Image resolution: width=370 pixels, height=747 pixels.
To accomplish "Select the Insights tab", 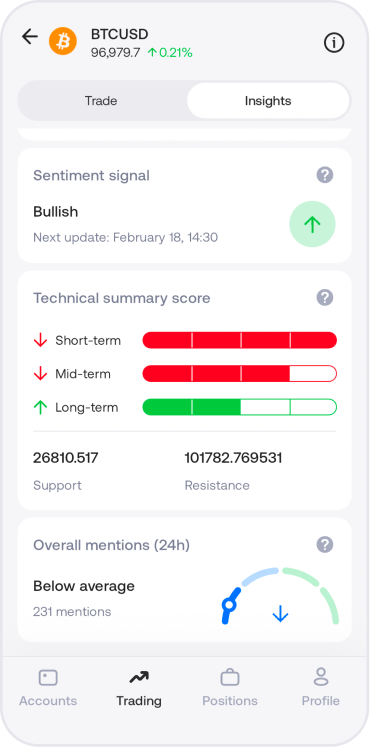I will (268, 101).
